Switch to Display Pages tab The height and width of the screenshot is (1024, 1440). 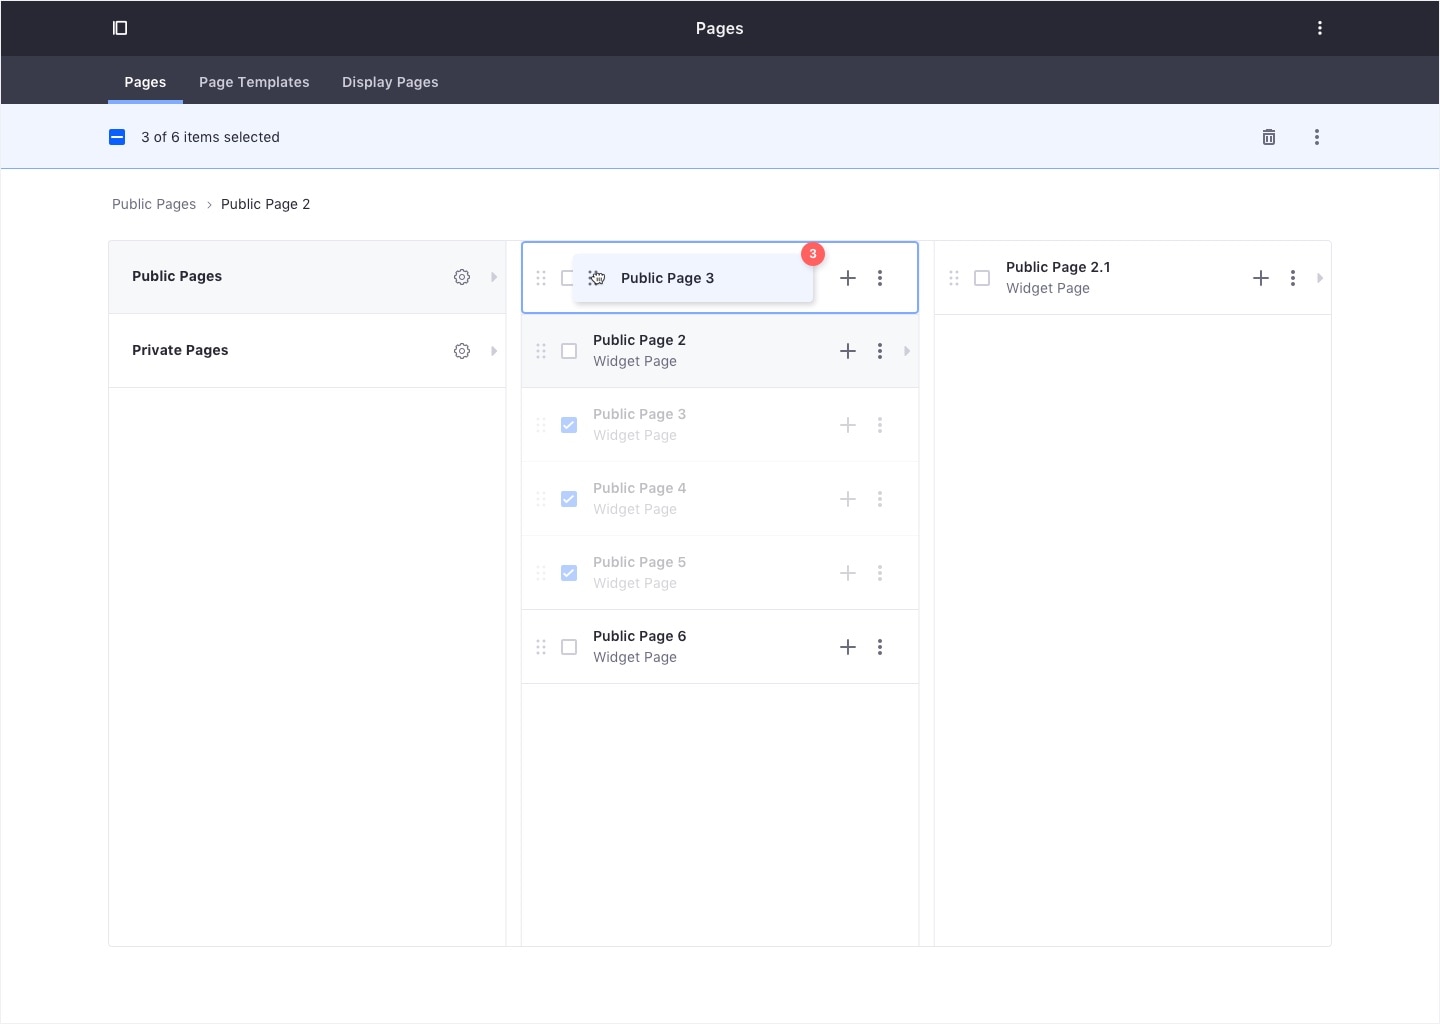(390, 82)
